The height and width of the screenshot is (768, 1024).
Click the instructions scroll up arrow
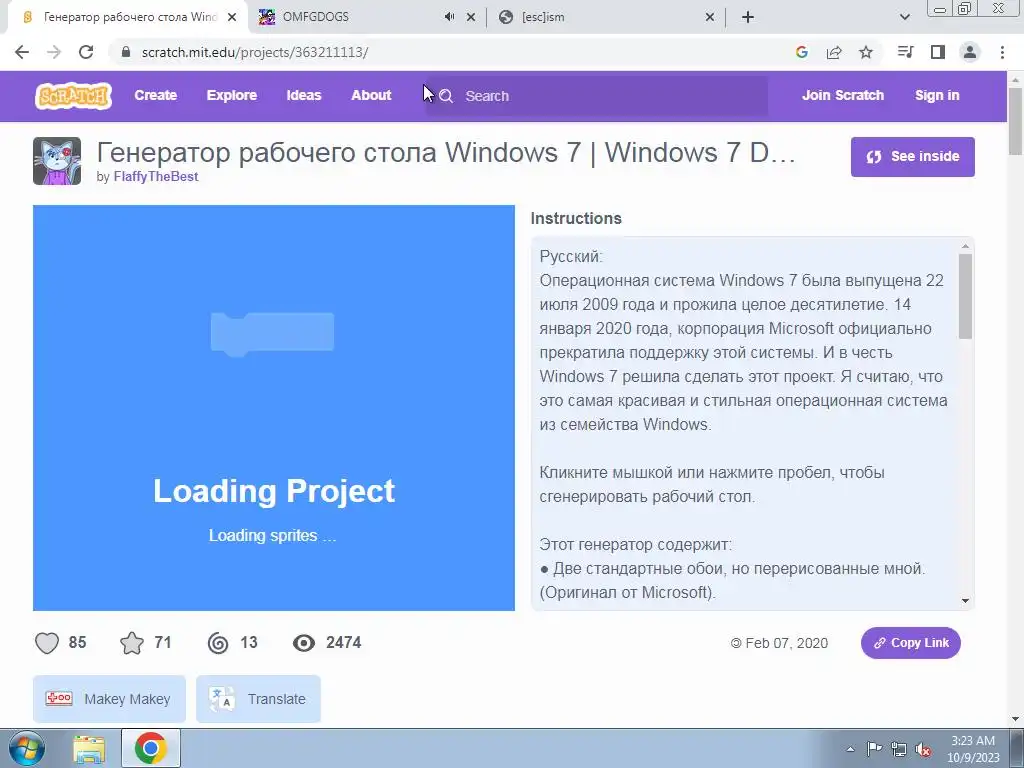965,246
